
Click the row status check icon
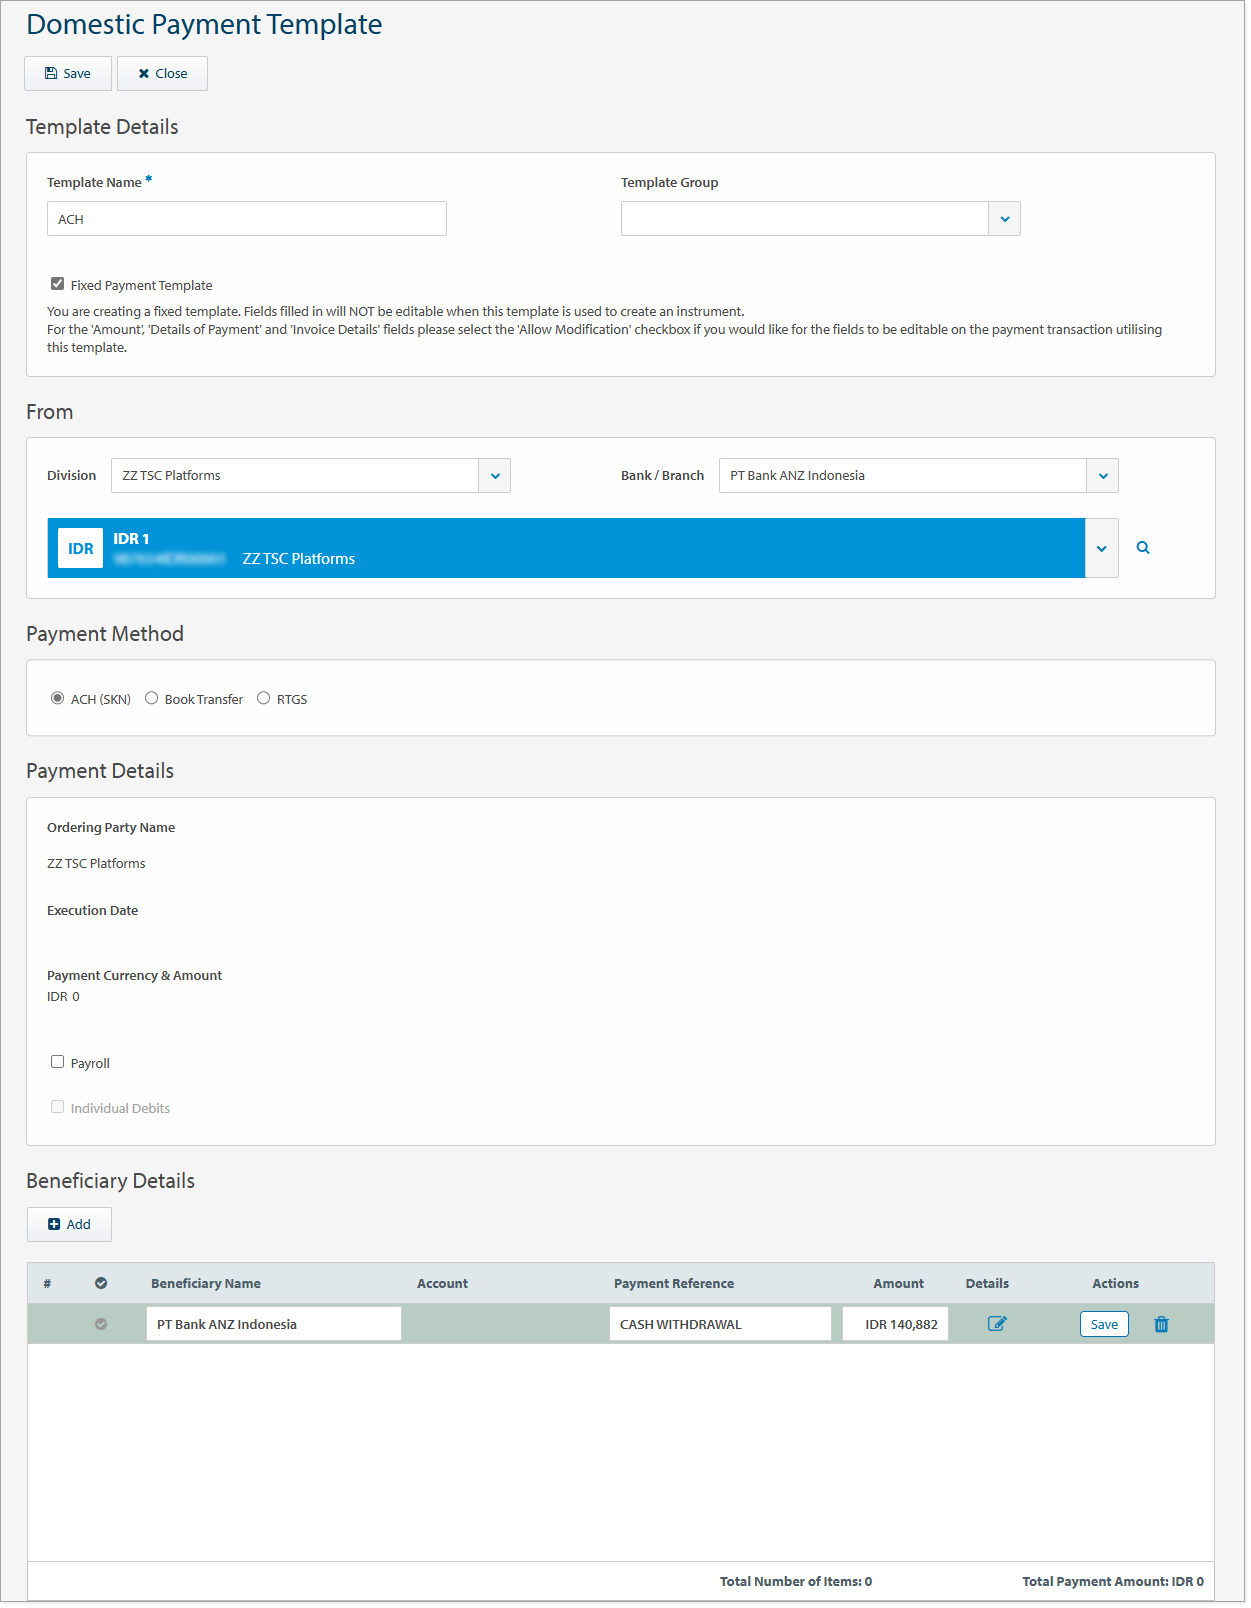pyautogui.click(x=101, y=1324)
